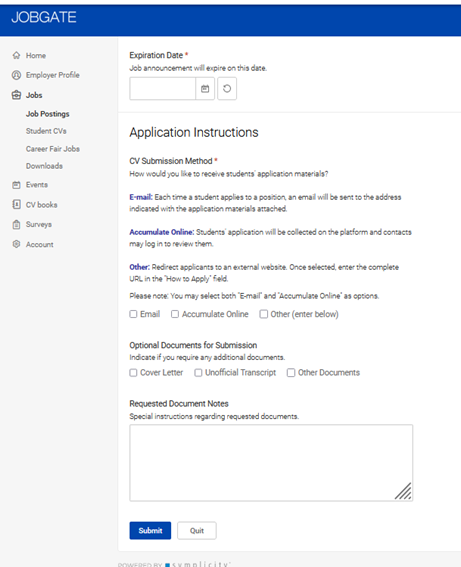Go to Job Postings submenu
Image resolution: width=461 pixels, height=567 pixels.
(x=47, y=114)
